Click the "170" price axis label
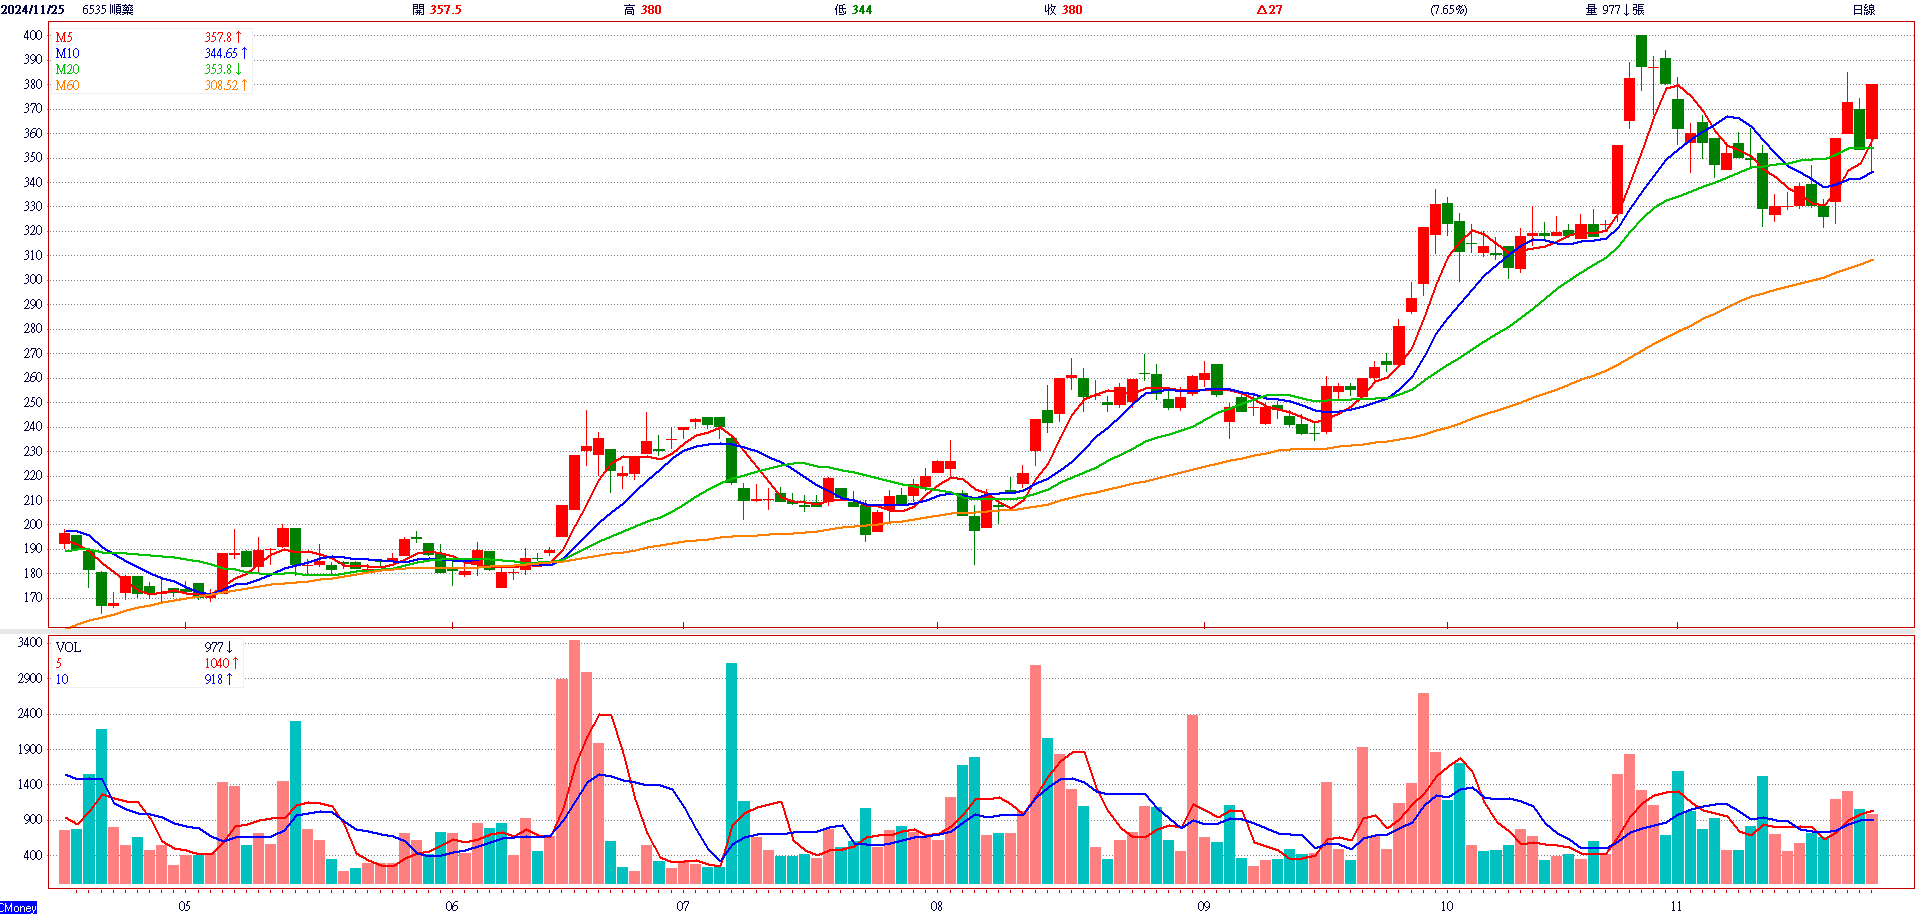The height and width of the screenshot is (919, 1915). (33, 597)
